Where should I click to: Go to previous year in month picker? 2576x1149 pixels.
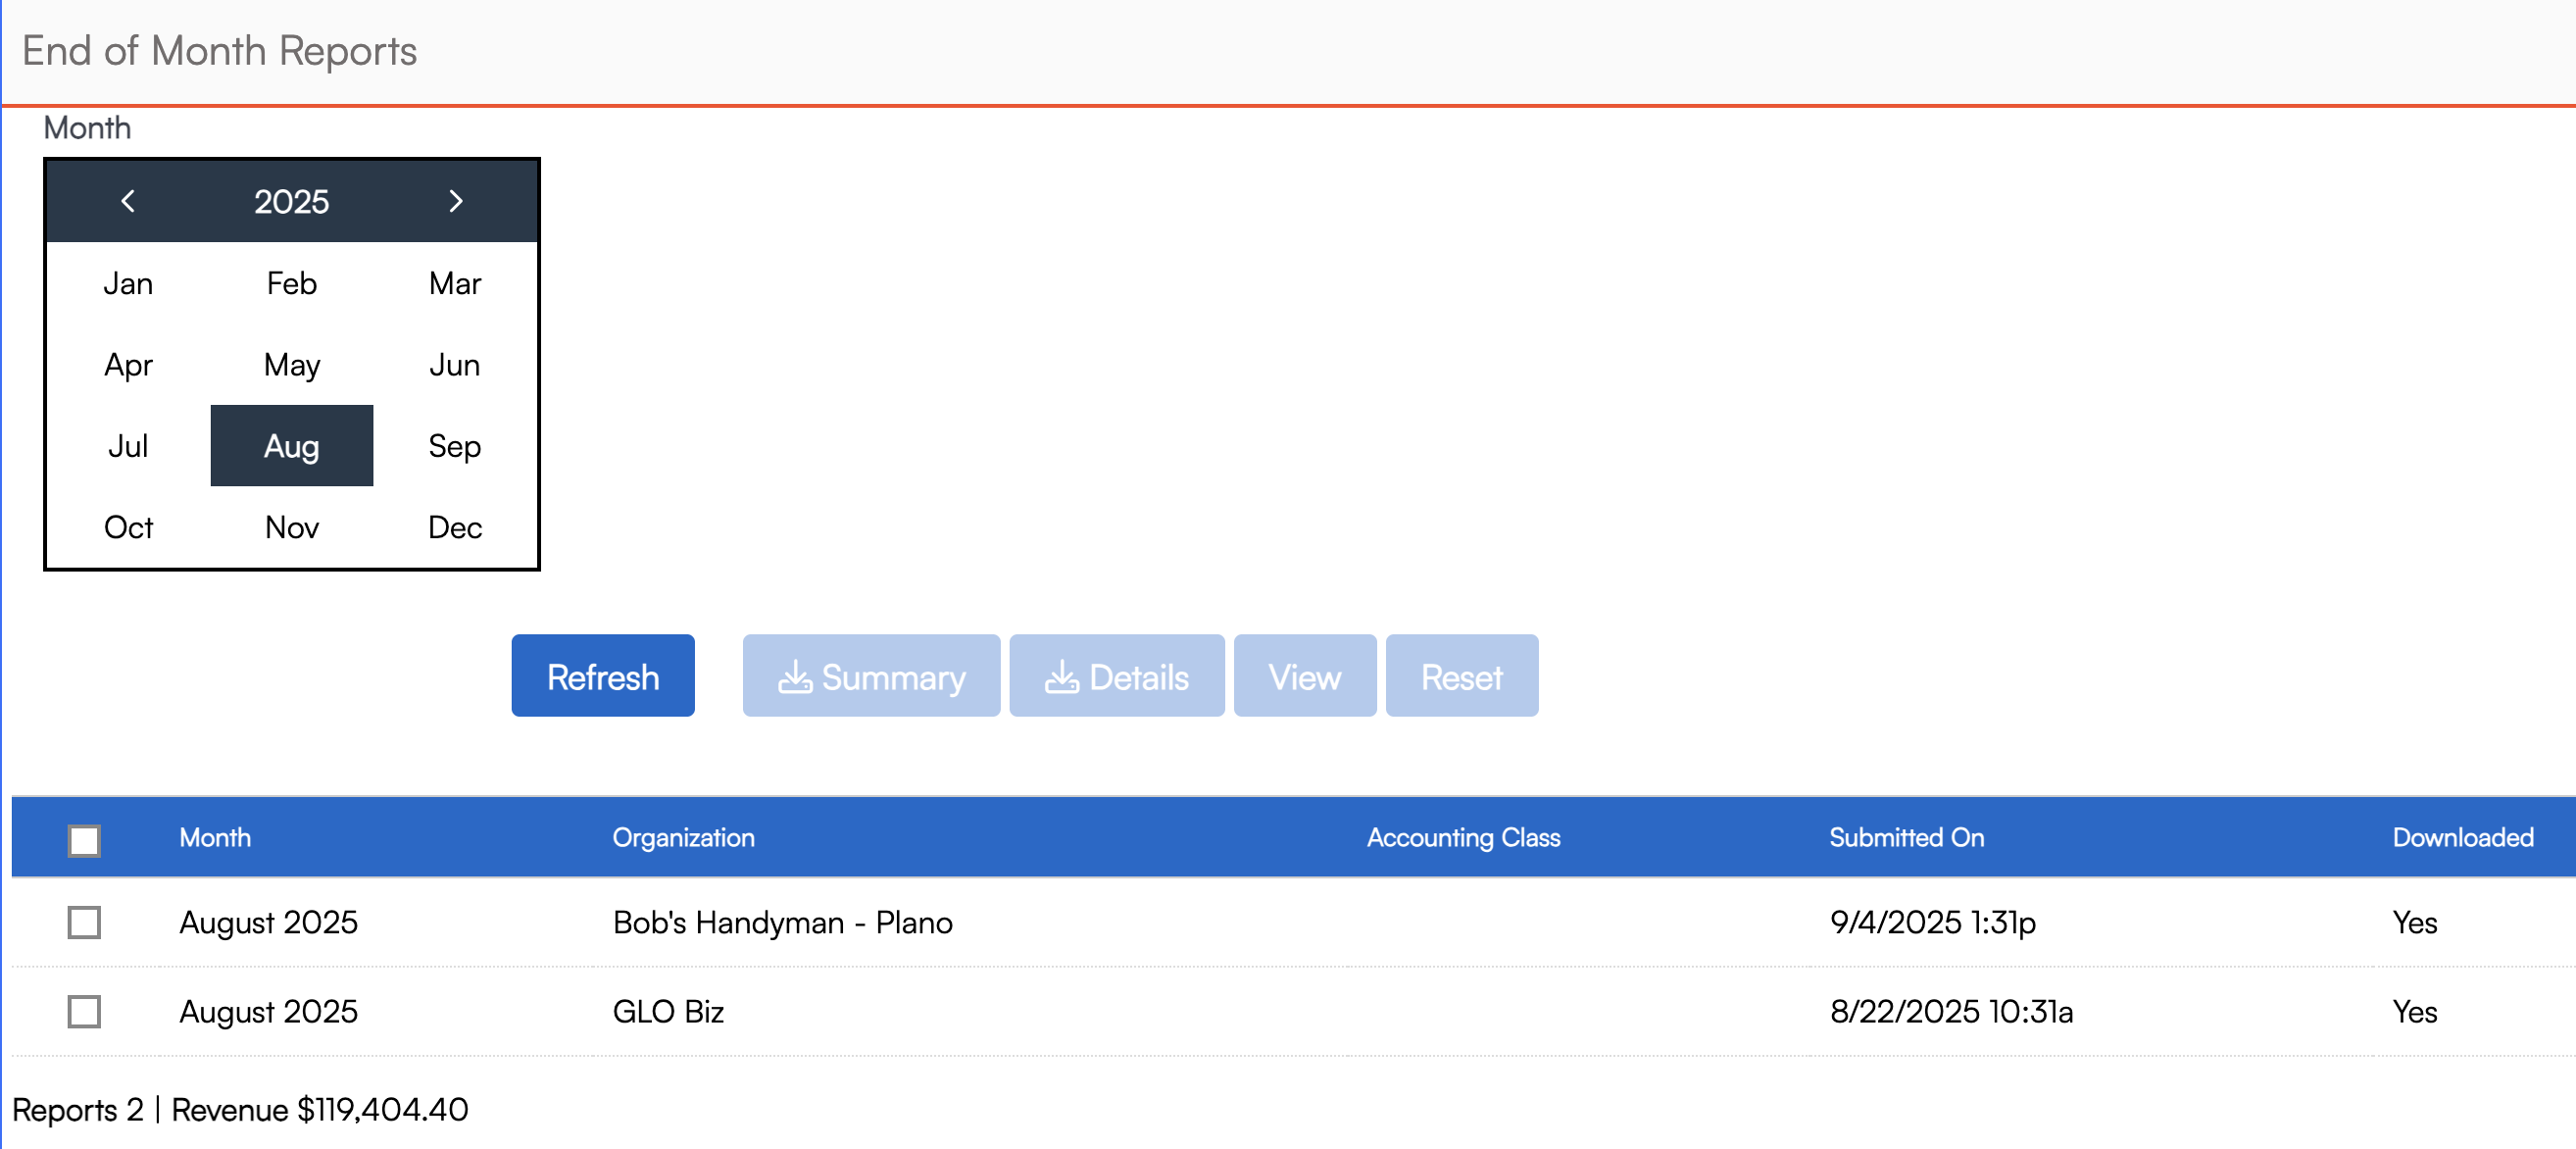tap(128, 201)
